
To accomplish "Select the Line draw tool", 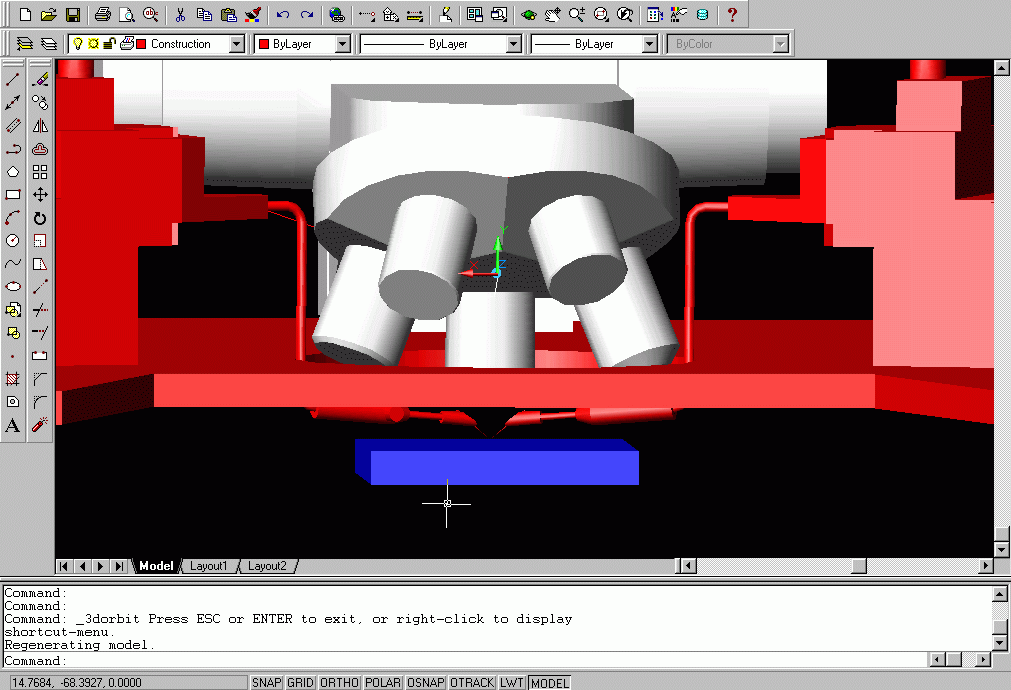I will (x=13, y=79).
